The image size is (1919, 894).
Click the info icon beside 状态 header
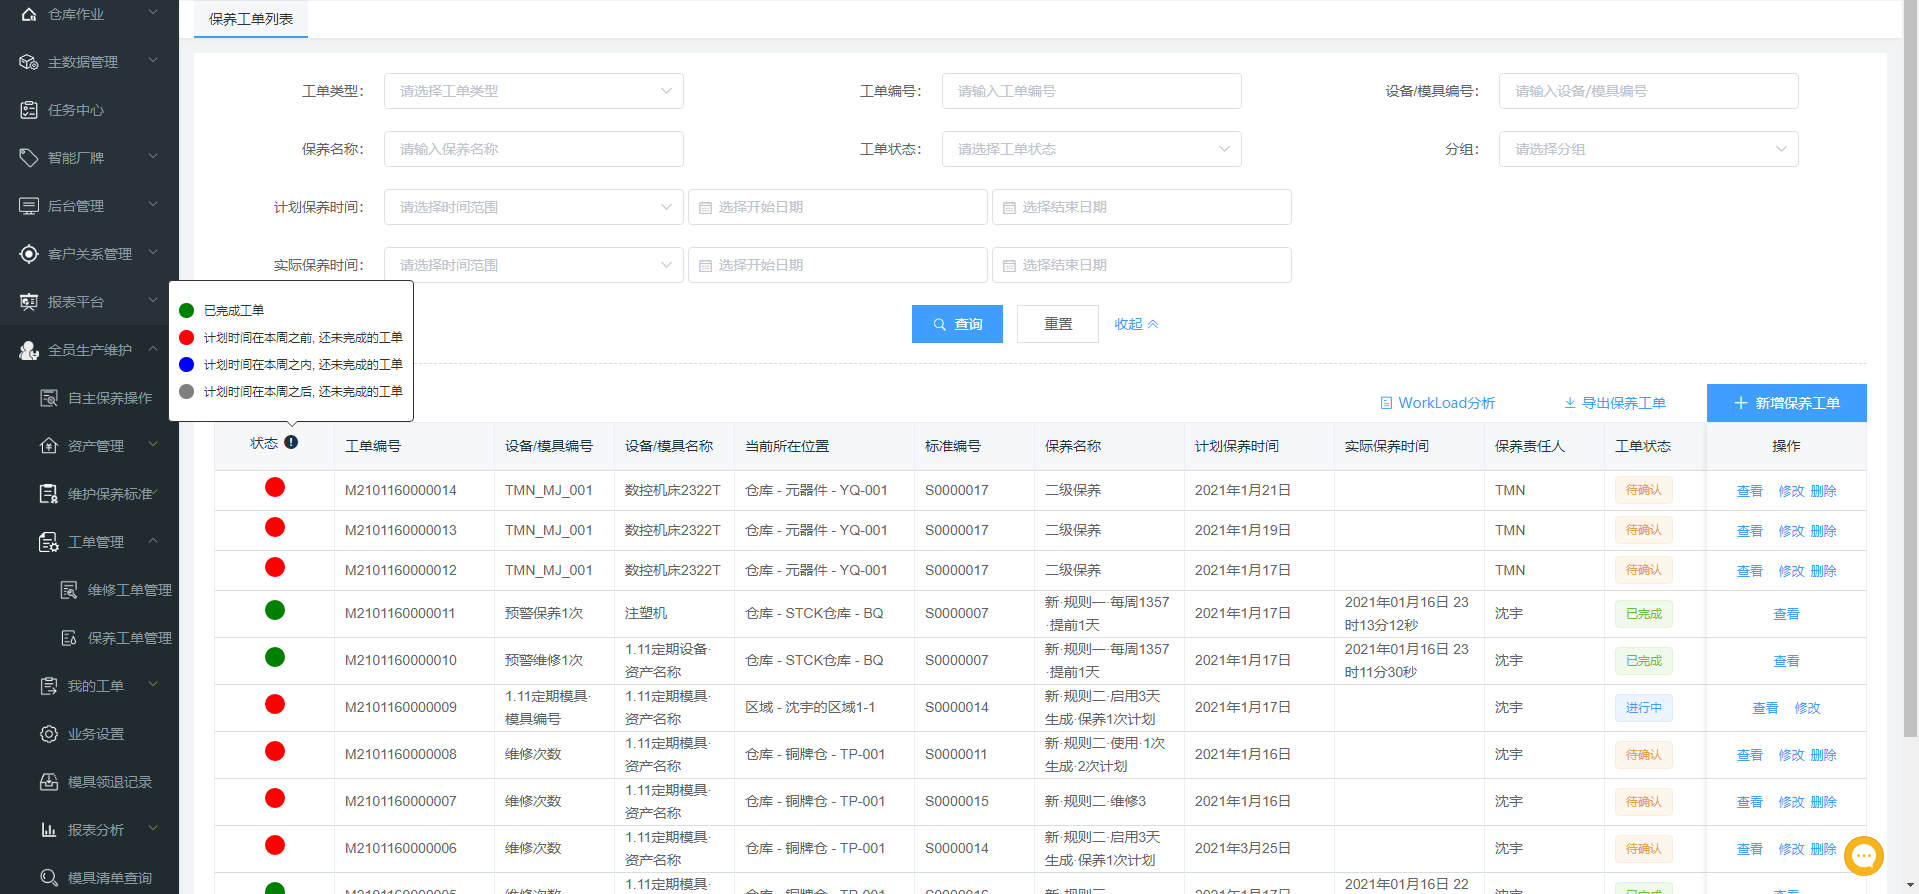pyautogui.click(x=291, y=442)
